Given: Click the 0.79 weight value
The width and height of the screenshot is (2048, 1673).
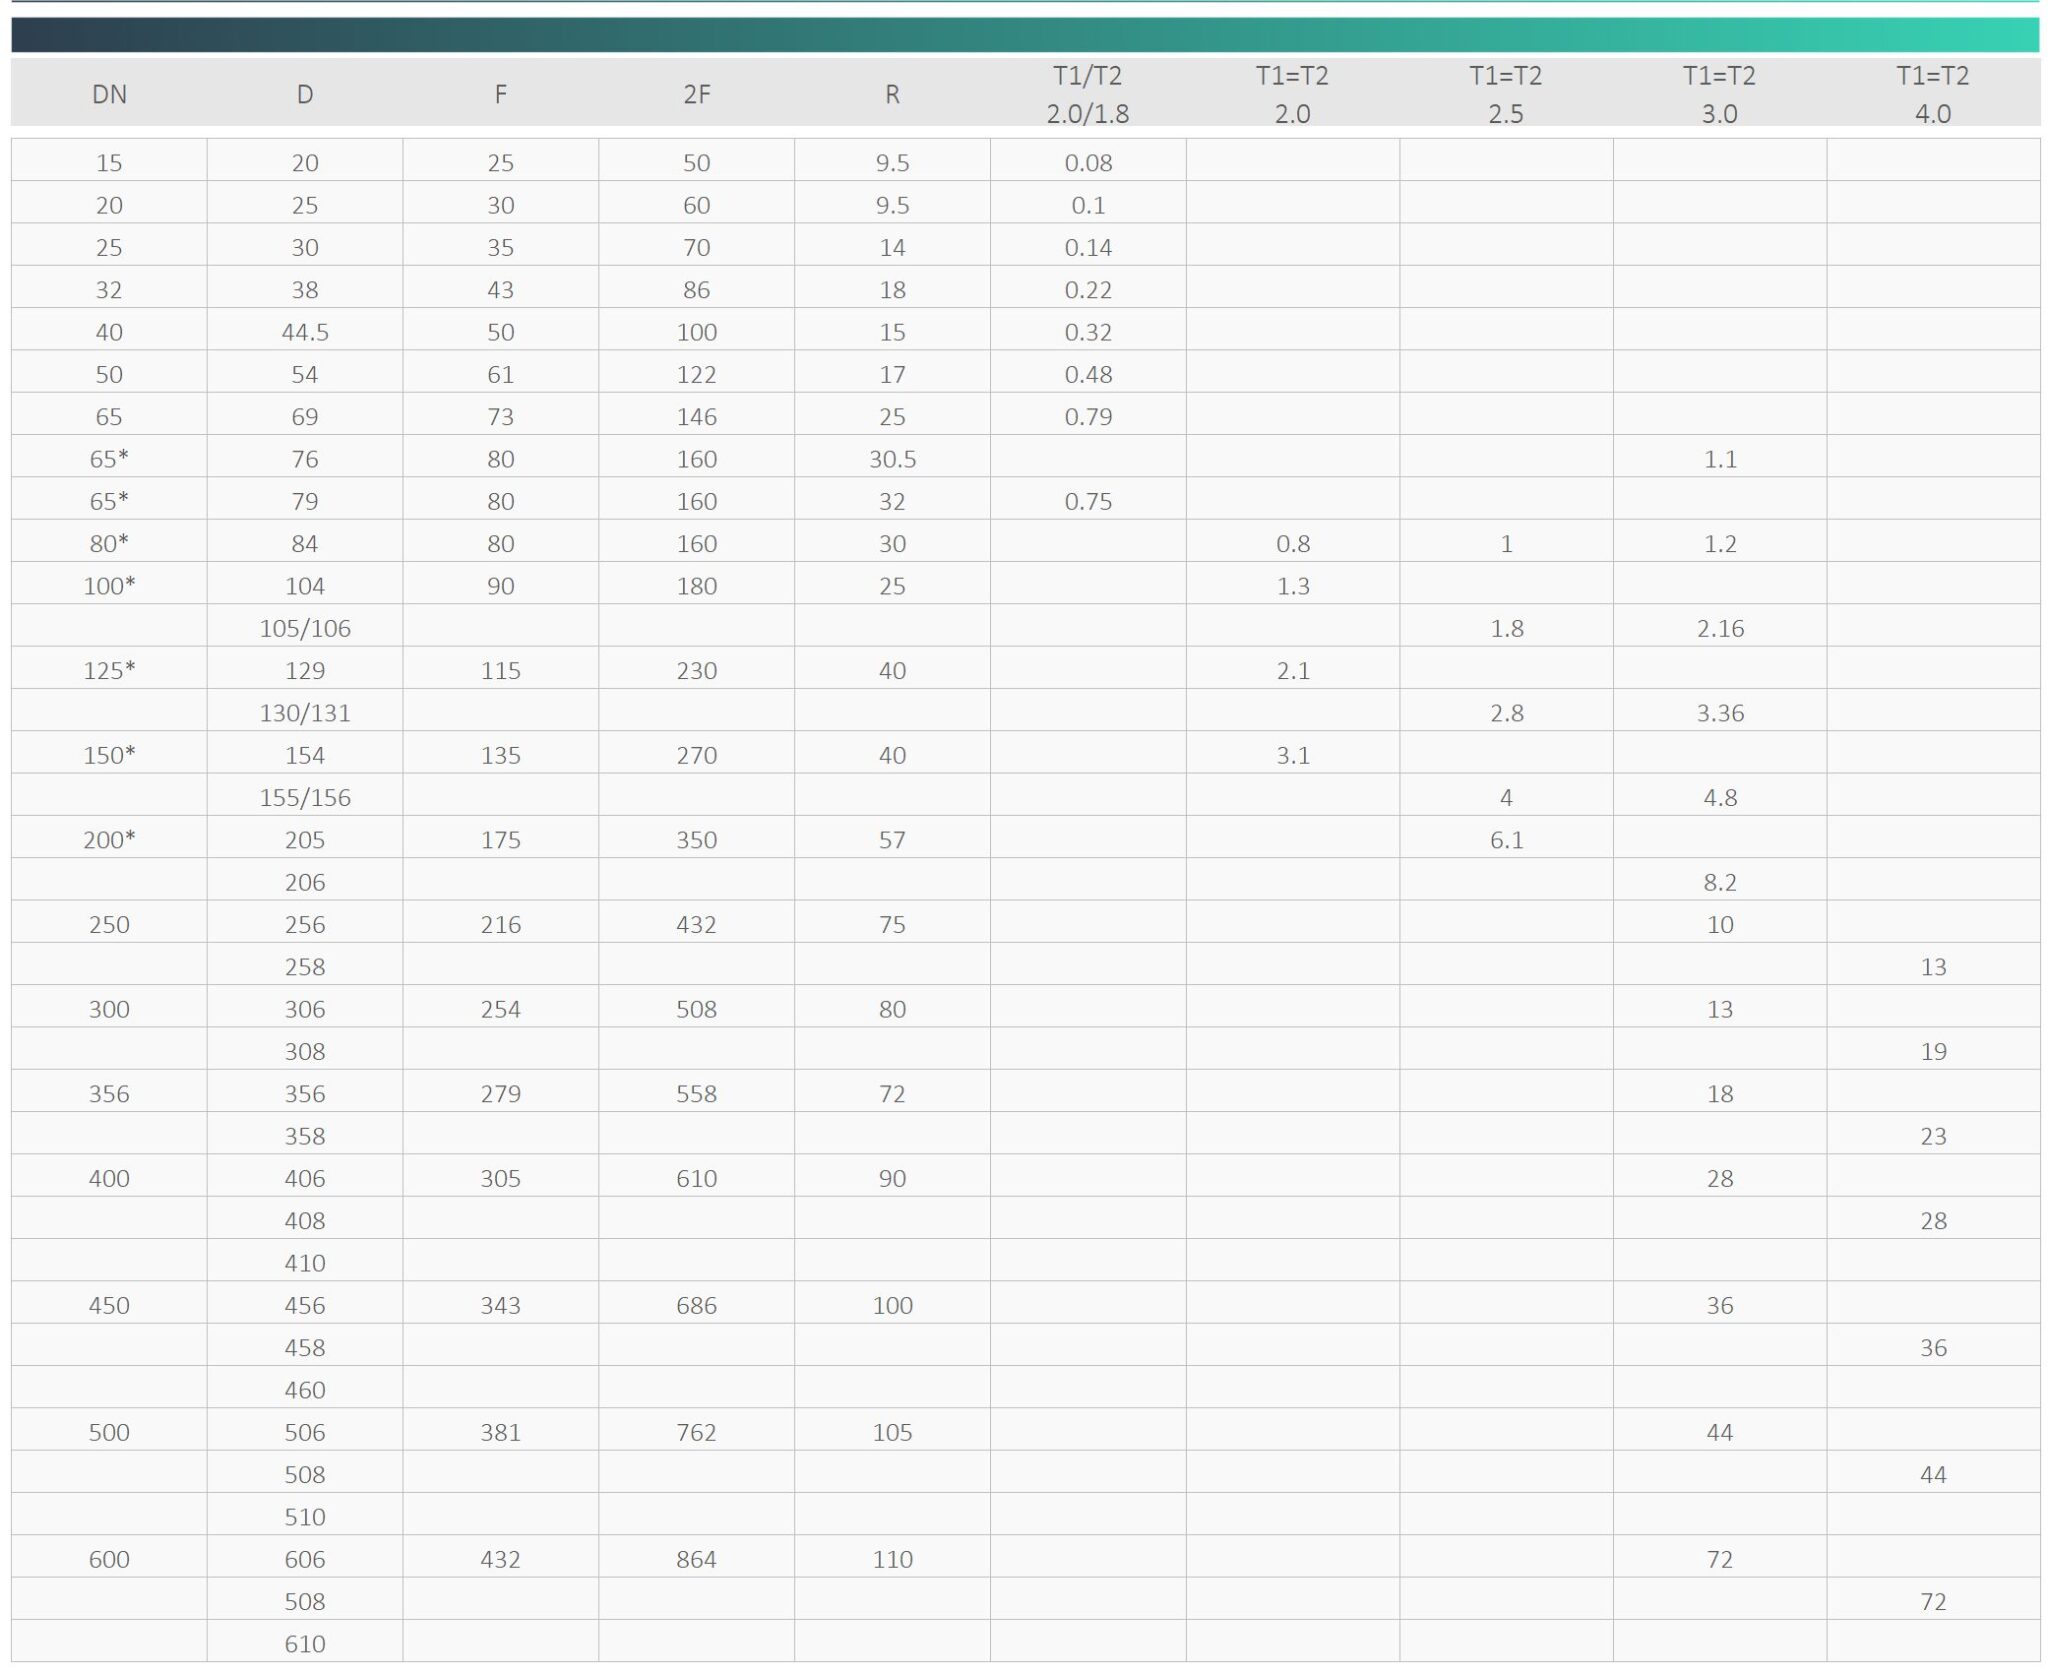Looking at the screenshot, I should coord(1088,417).
